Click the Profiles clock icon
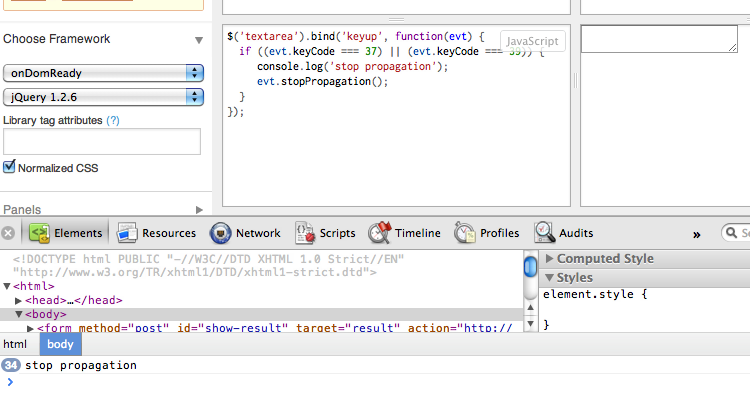This screenshot has height=410, width=750. click(464, 233)
